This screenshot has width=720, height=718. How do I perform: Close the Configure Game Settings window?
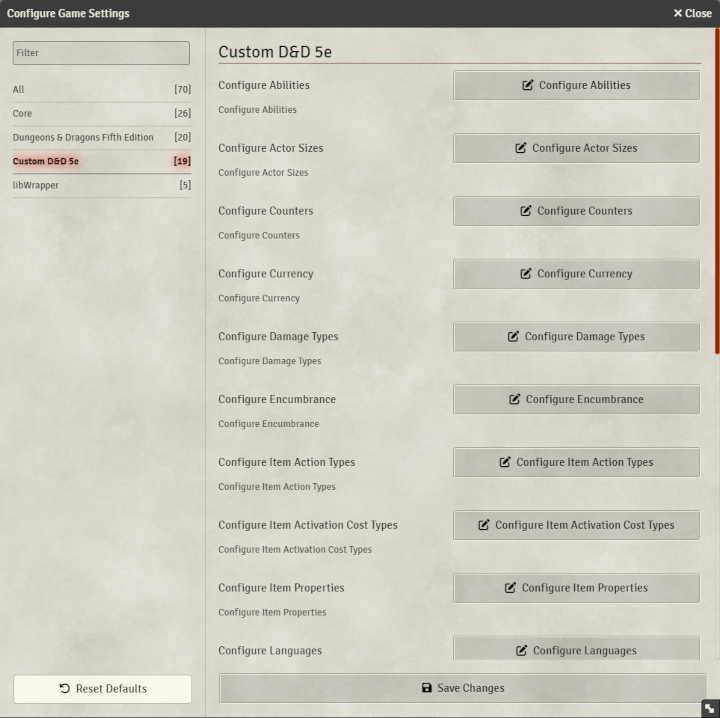(x=692, y=13)
